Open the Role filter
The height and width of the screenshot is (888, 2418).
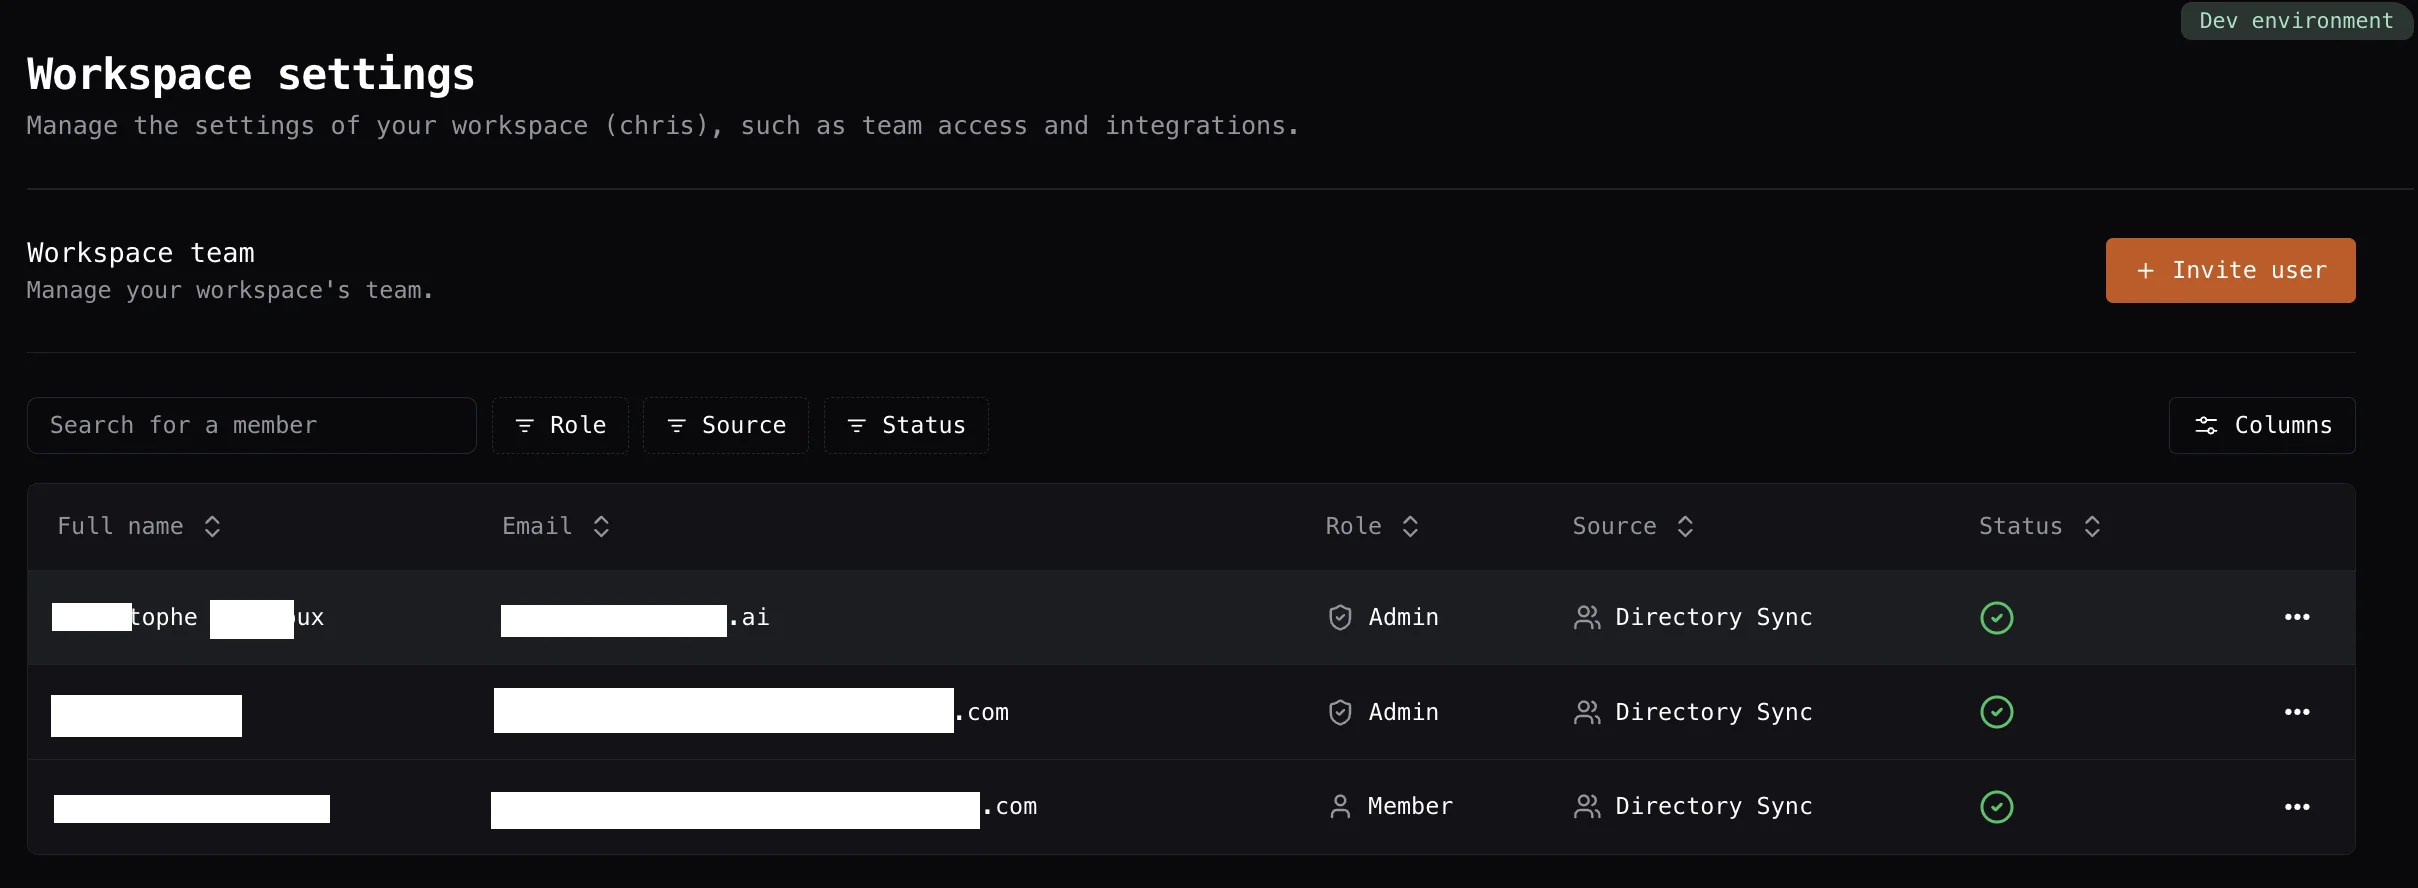(x=560, y=425)
